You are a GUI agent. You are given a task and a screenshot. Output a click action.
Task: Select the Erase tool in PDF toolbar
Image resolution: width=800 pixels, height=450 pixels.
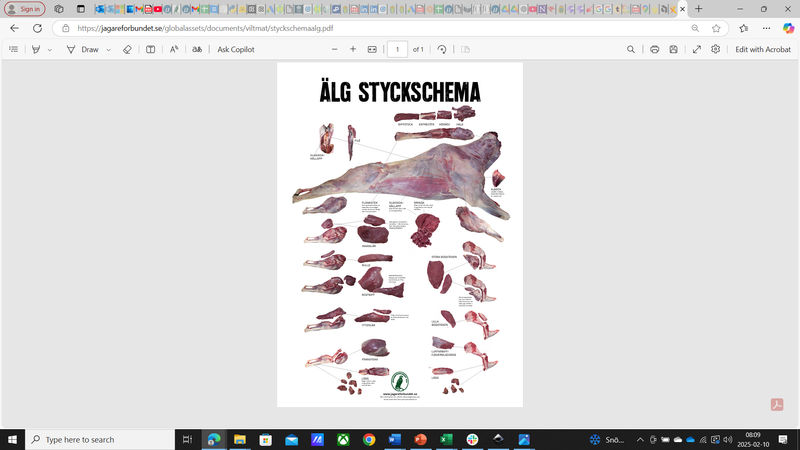[x=127, y=49]
